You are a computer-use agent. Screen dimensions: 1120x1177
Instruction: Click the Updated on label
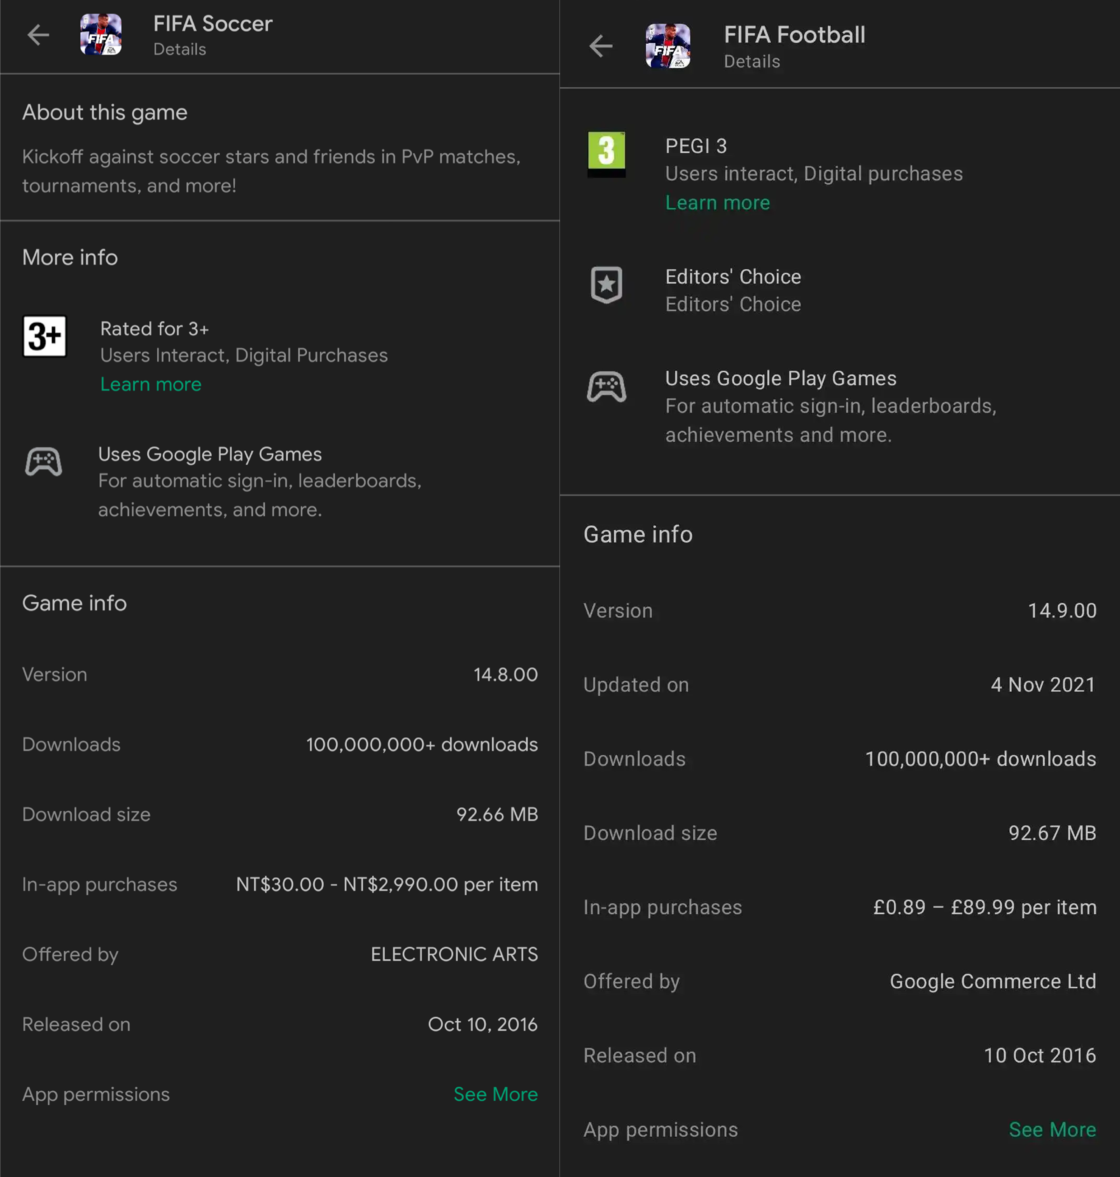click(x=636, y=685)
